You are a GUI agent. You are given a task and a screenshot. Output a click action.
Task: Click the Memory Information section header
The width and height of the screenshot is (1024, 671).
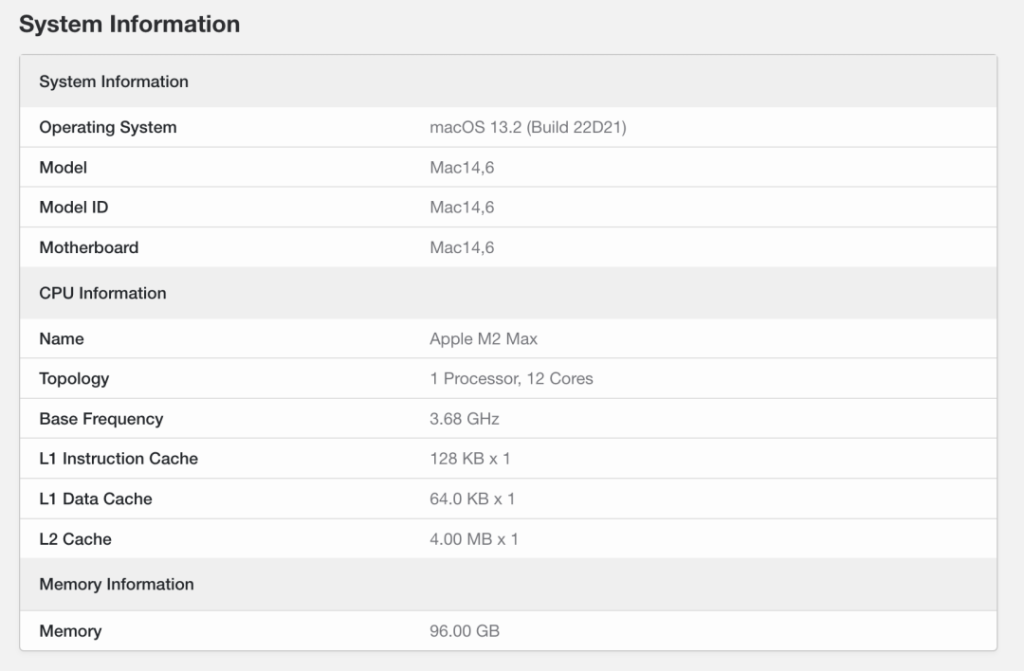click(x=116, y=584)
